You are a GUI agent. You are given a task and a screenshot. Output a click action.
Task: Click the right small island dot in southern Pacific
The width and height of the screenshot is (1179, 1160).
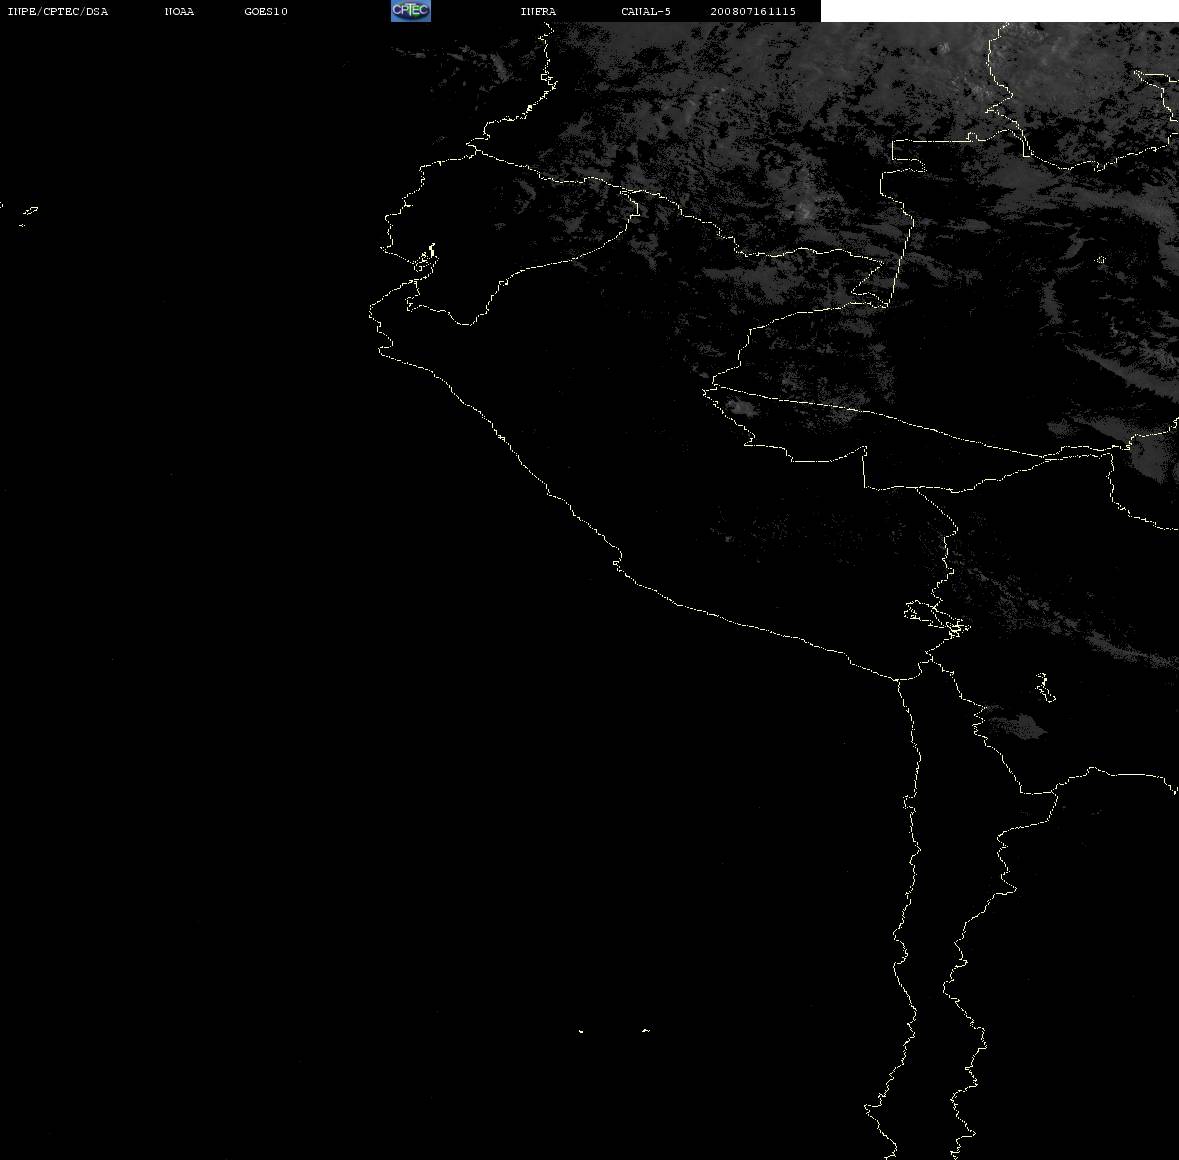point(646,1030)
